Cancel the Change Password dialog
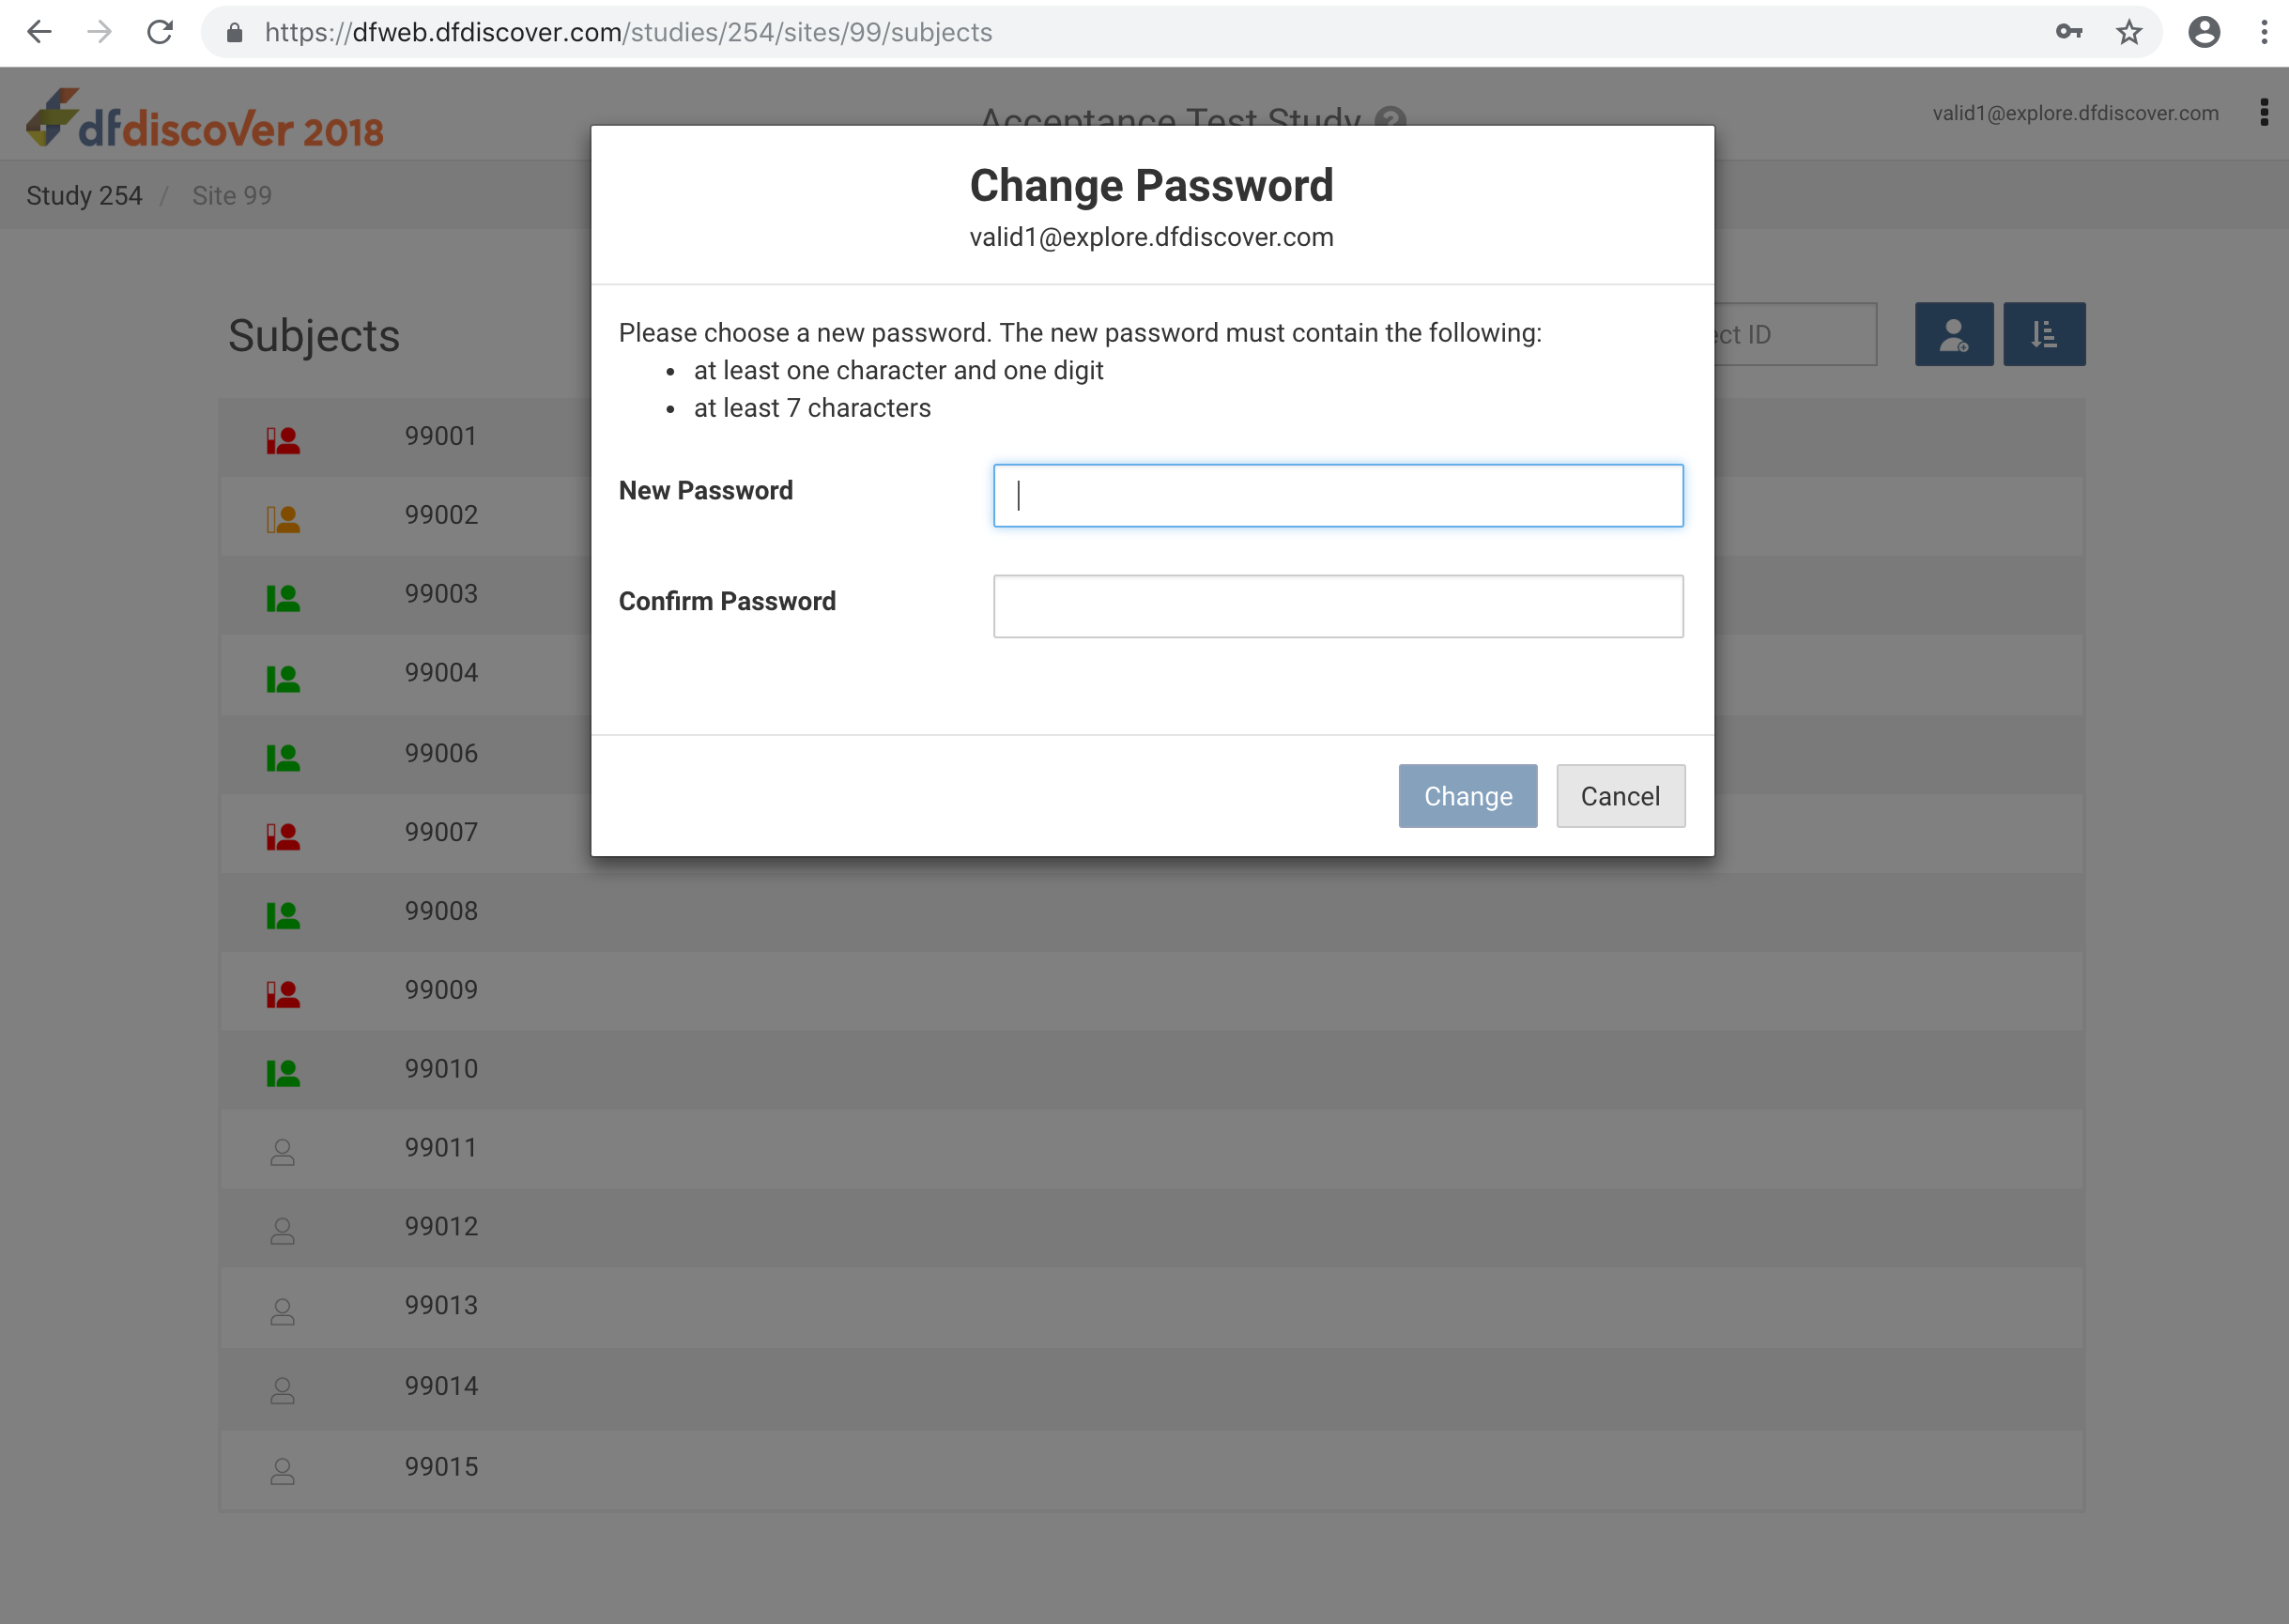 tap(1619, 796)
